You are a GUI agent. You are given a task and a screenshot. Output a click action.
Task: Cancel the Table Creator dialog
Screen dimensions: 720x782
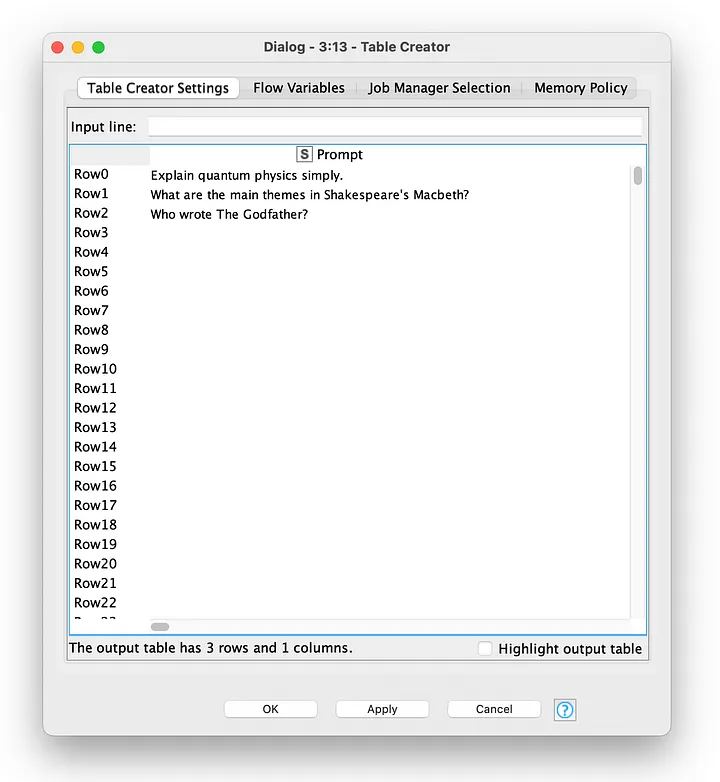click(494, 709)
